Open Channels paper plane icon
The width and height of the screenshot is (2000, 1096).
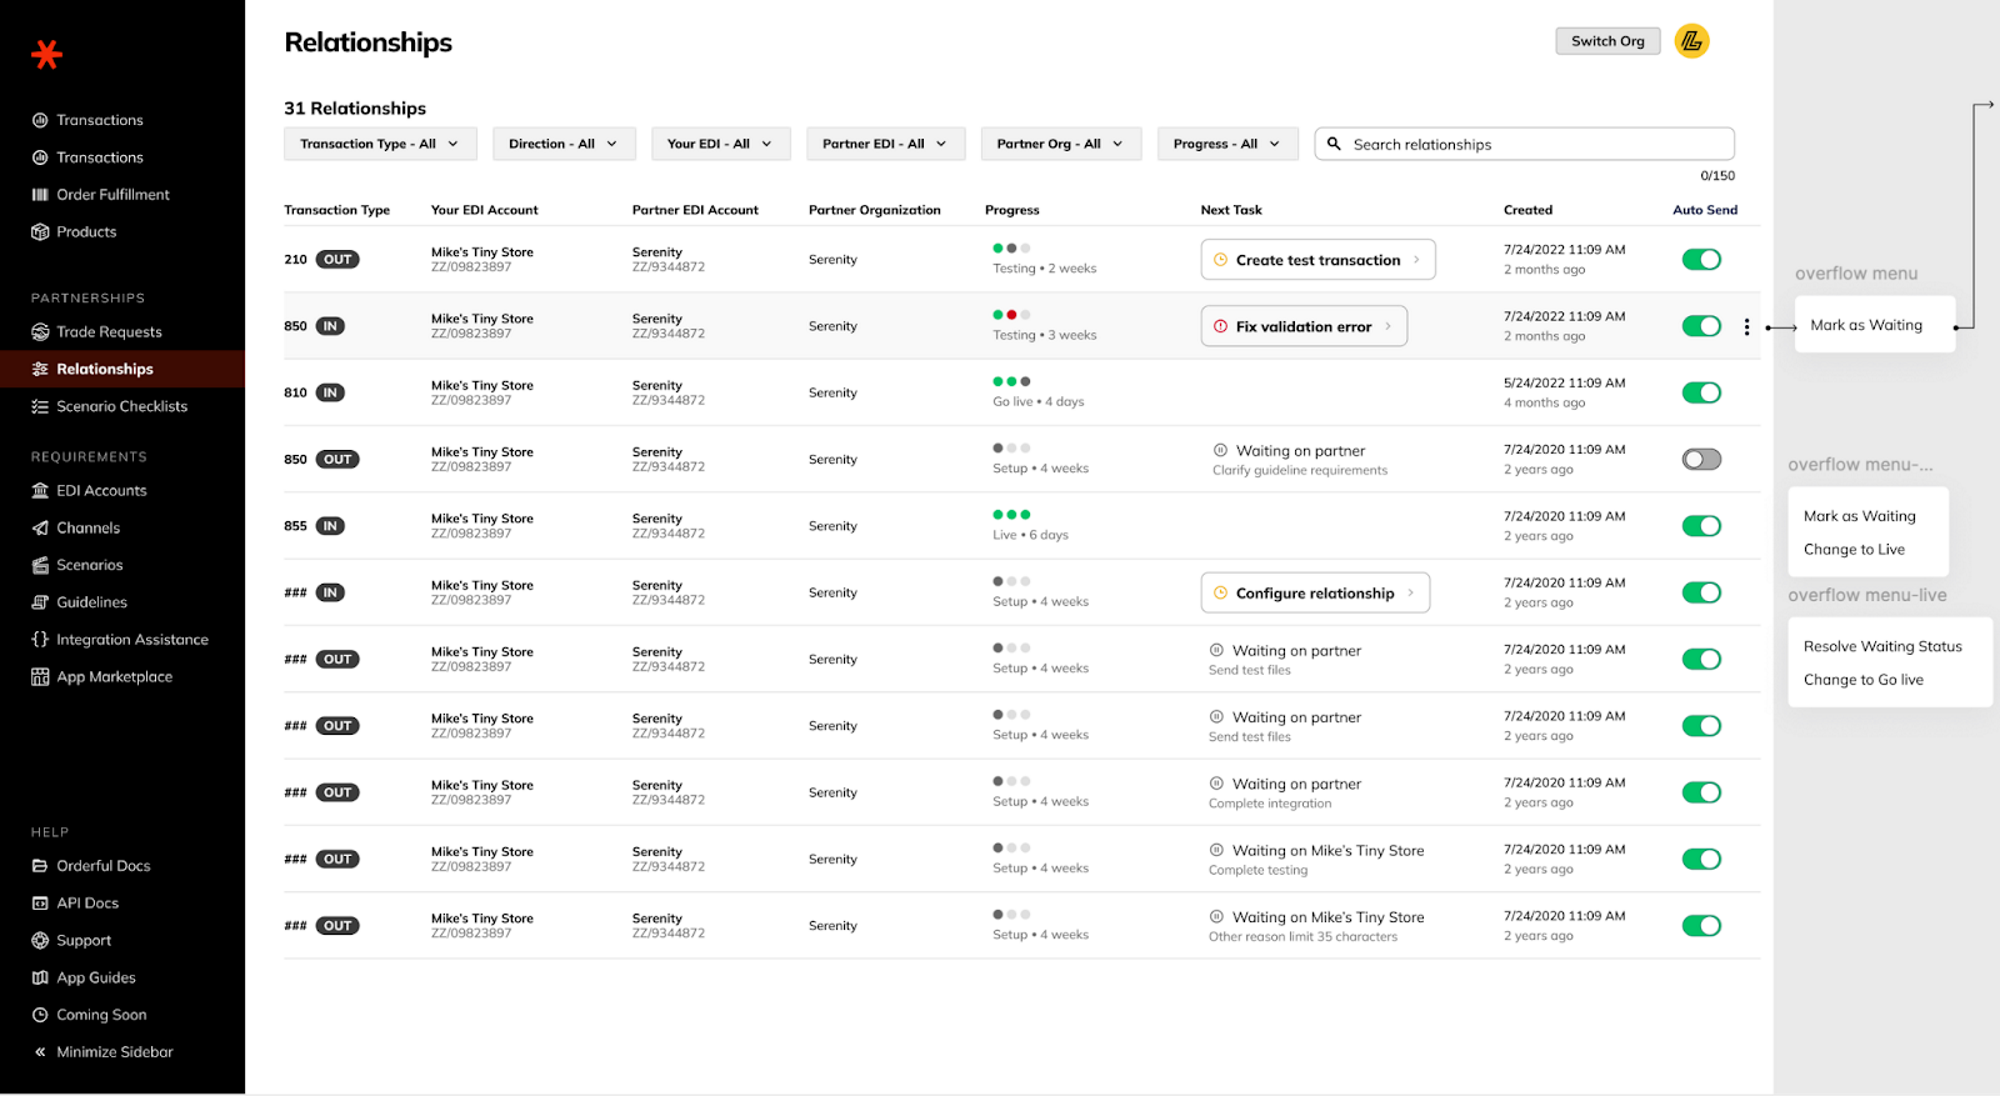point(40,528)
